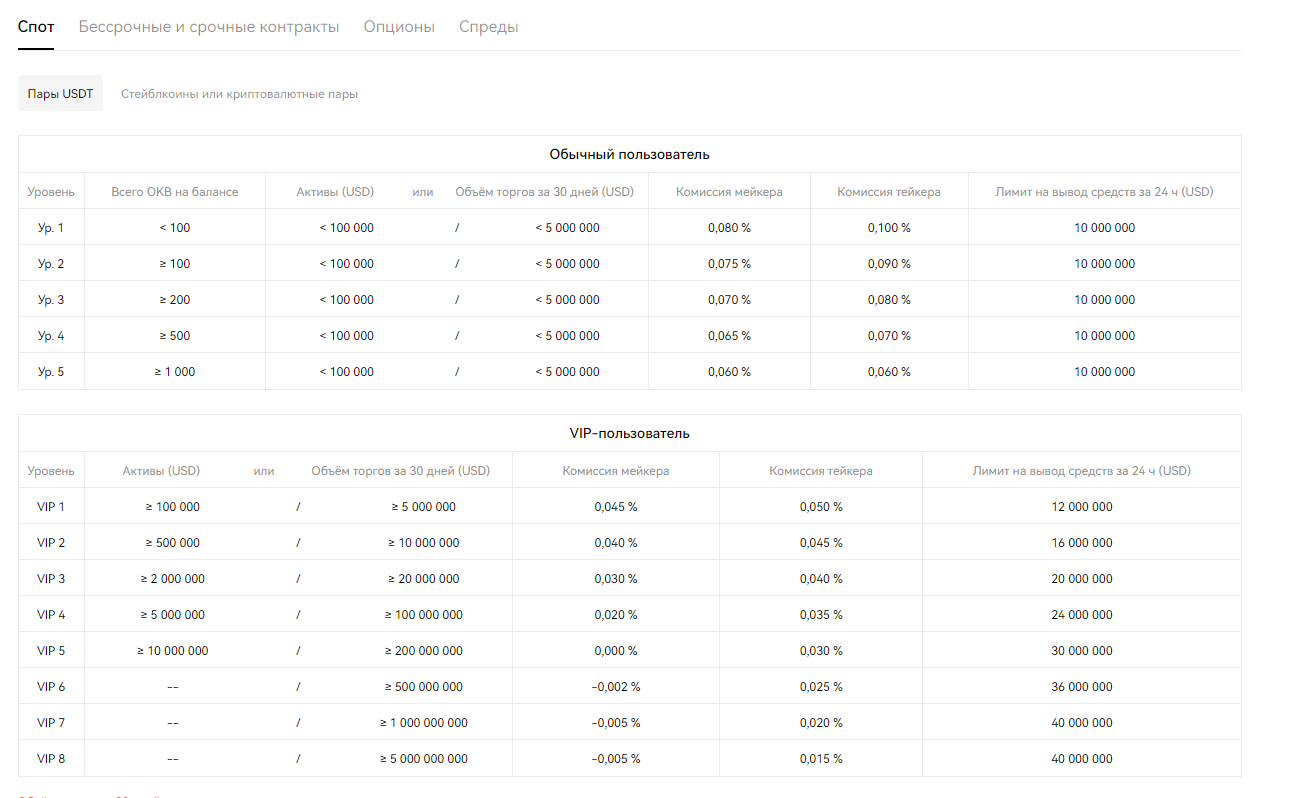1292x798 pixels.
Task: Click the Ур. 4 level cell
Action: (x=51, y=336)
